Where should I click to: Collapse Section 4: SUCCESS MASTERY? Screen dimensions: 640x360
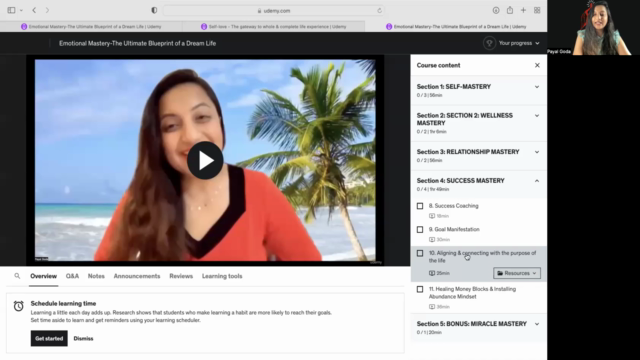point(537,181)
